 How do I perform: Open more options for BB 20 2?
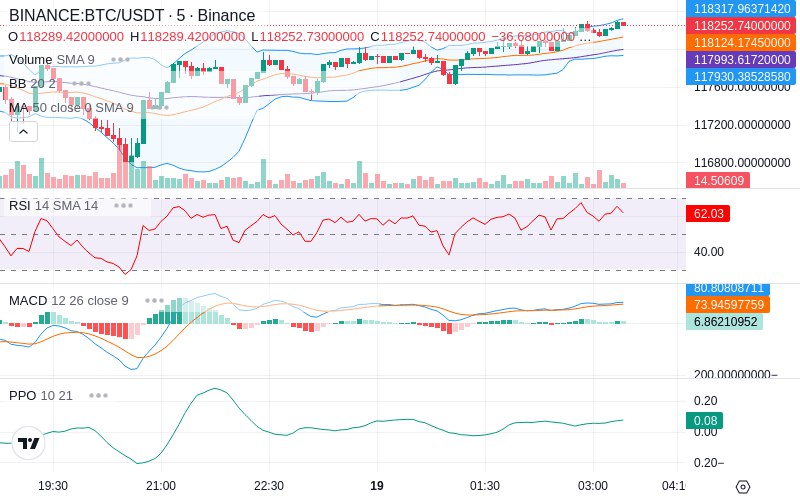coord(82,84)
